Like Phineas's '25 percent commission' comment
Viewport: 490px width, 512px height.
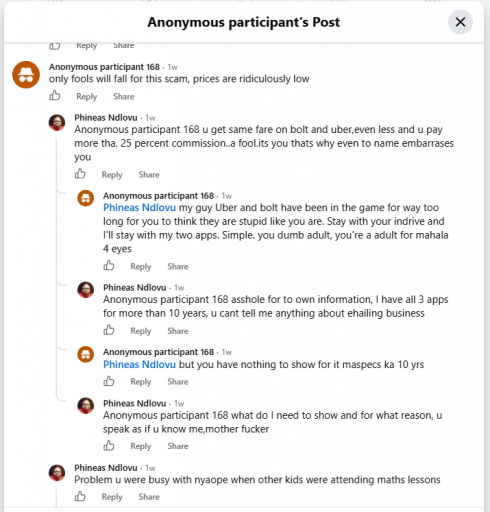tap(80, 174)
